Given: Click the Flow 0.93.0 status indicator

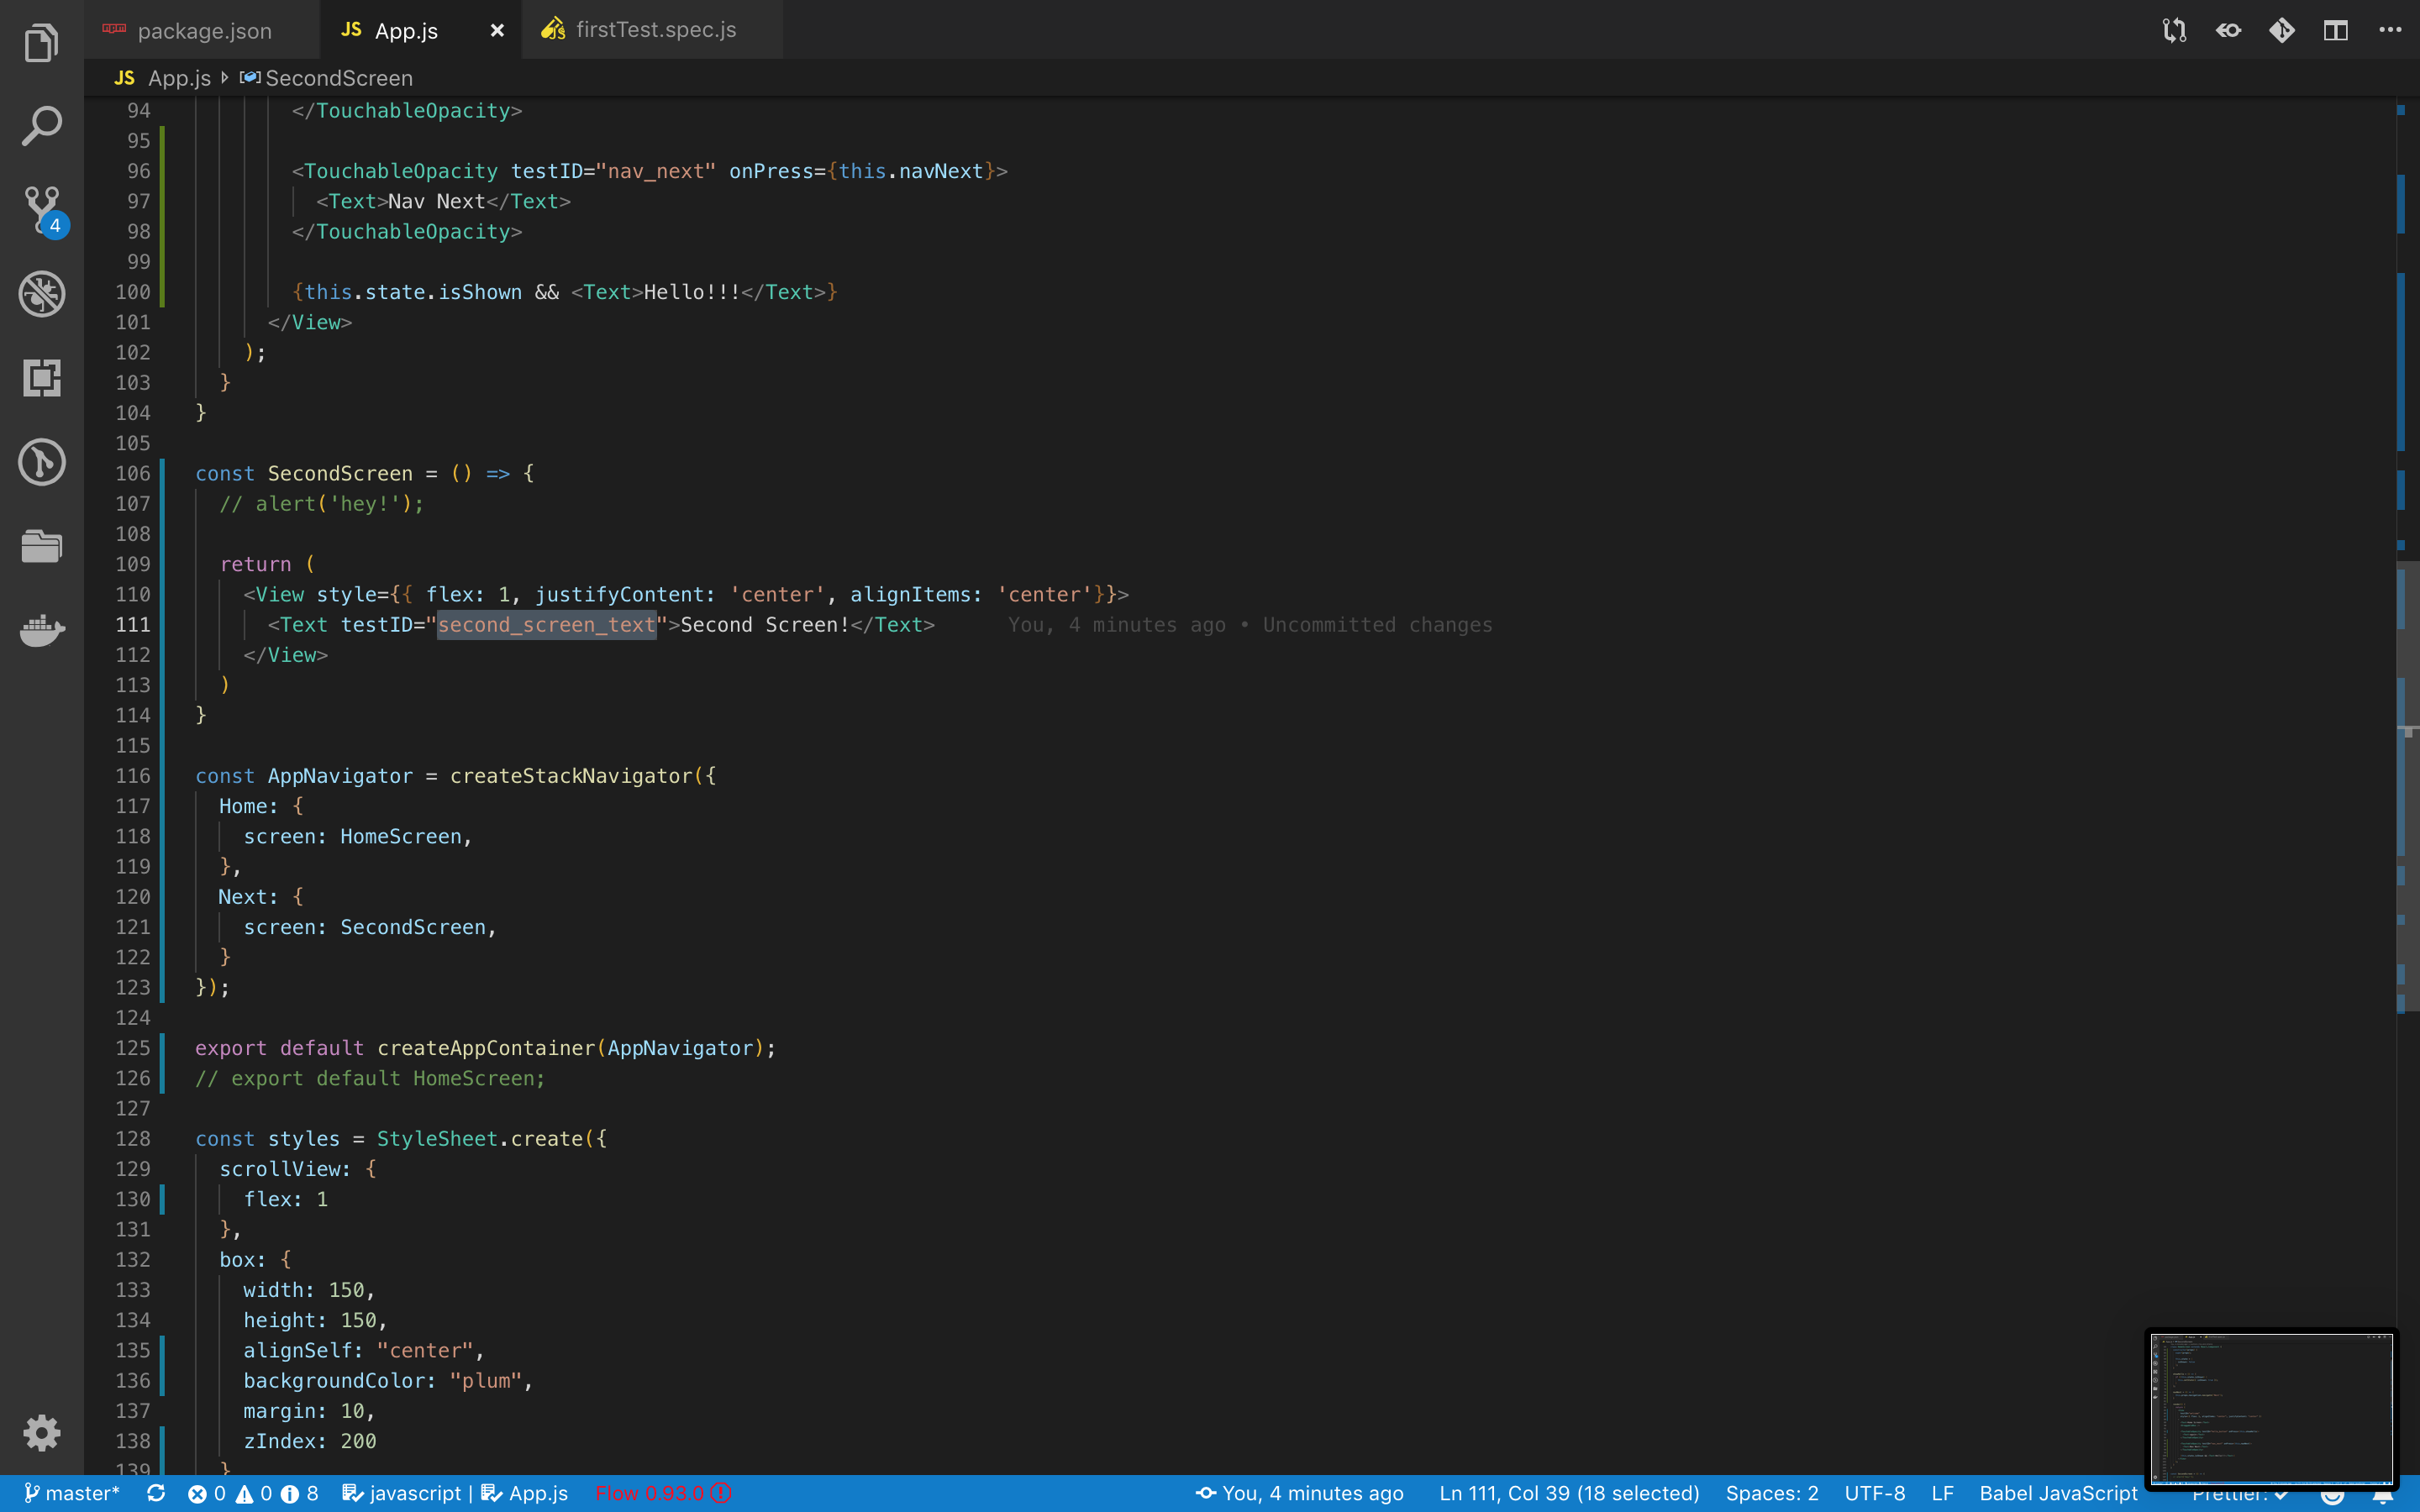Looking at the screenshot, I should click(x=664, y=1493).
